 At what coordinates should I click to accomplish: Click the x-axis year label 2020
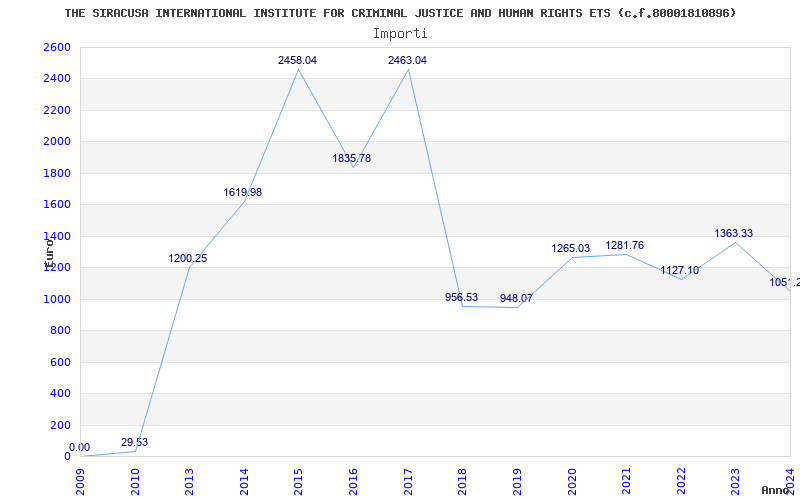point(572,481)
